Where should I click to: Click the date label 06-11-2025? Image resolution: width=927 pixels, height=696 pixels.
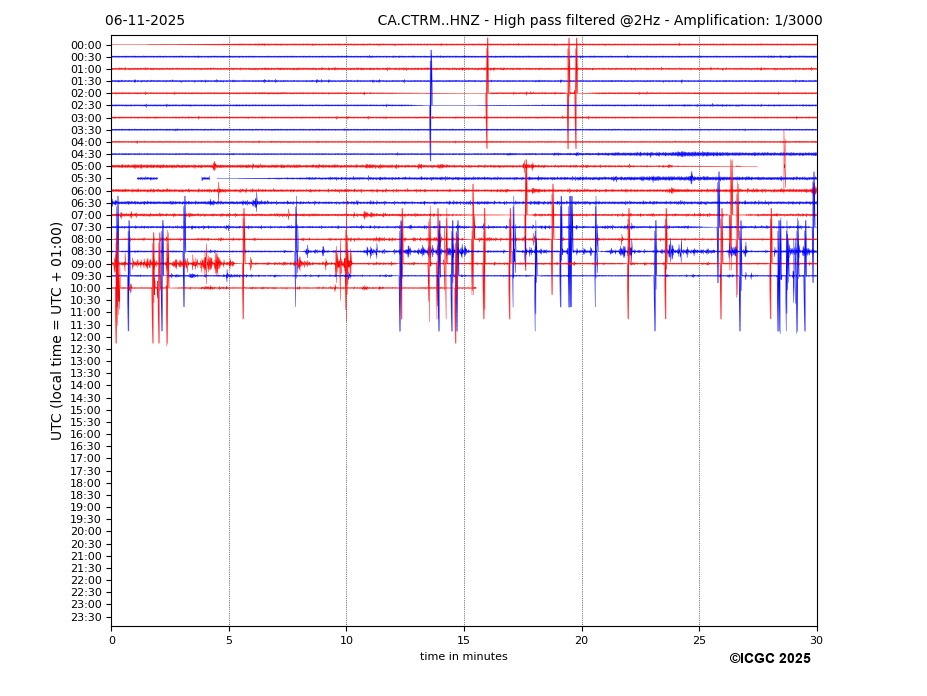point(145,21)
